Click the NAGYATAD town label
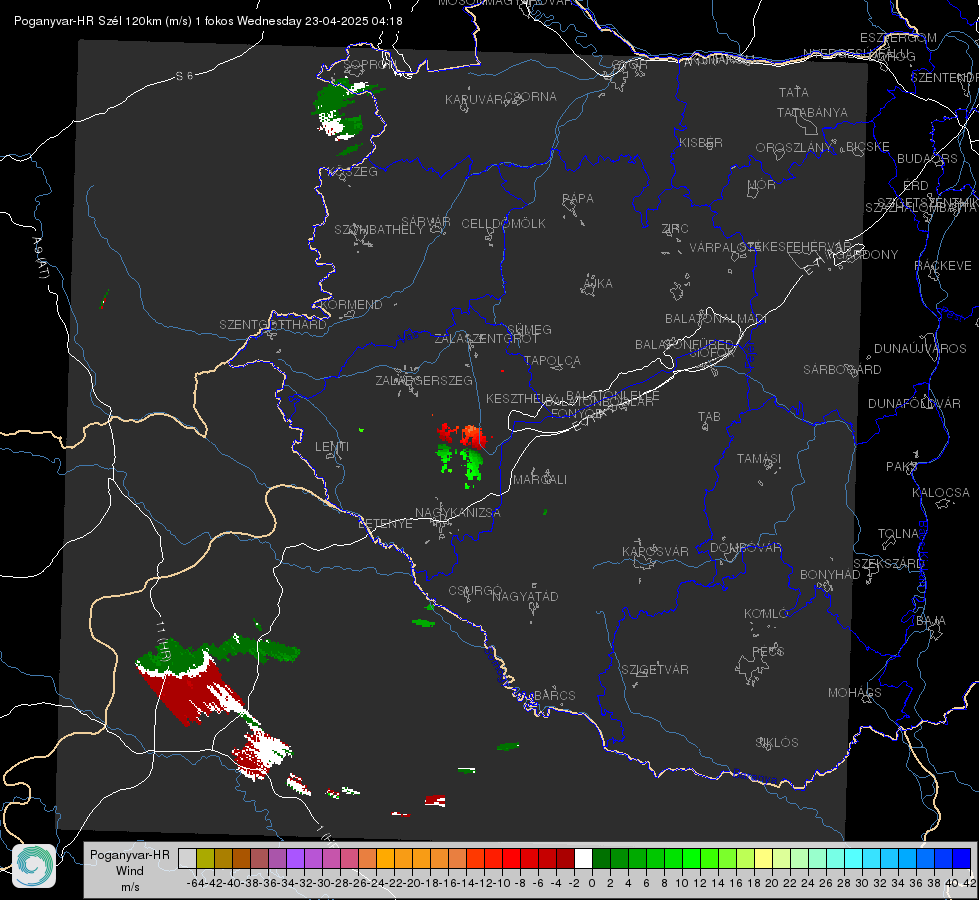The width and height of the screenshot is (979, 900). click(x=525, y=596)
